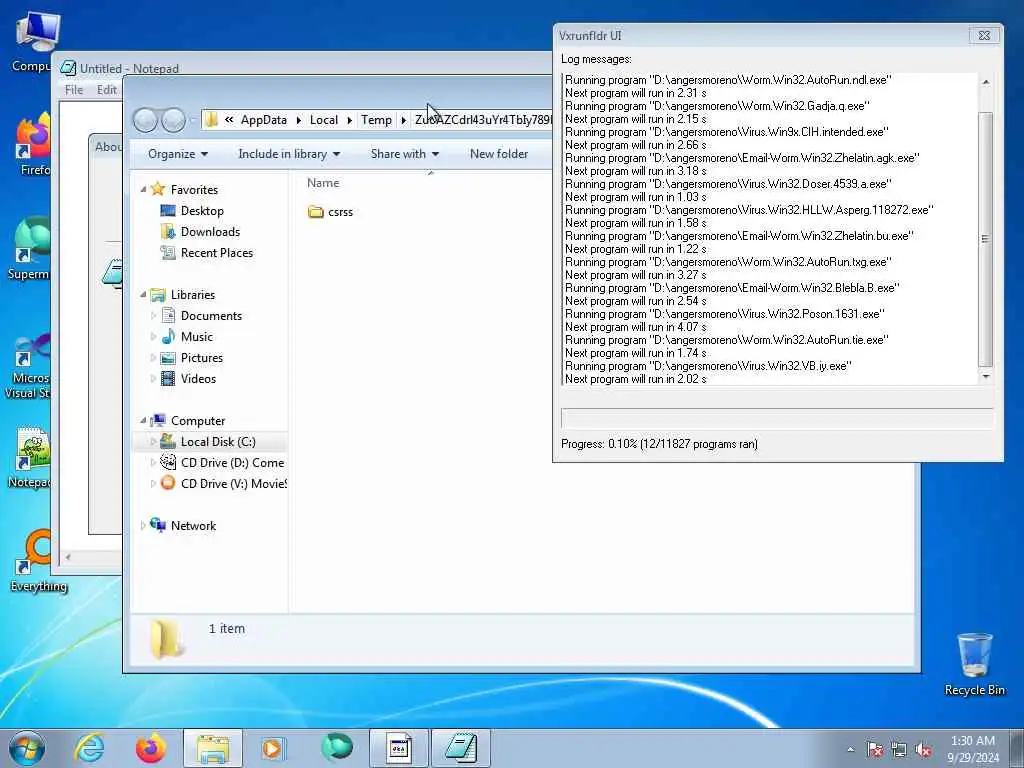Select Desktop in Favorites
1024x768 pixels.
point(202,211)
